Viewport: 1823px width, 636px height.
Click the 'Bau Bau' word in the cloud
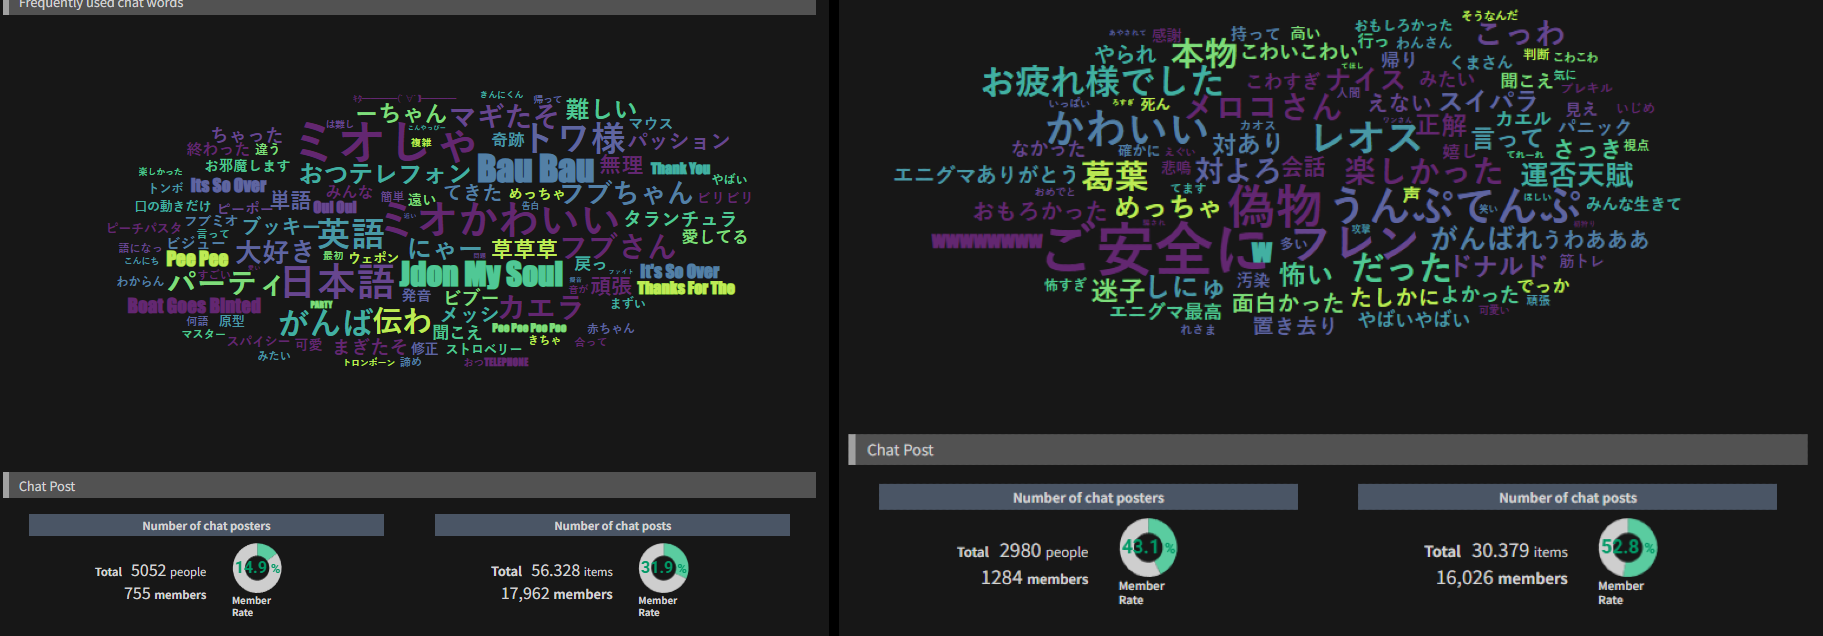tap(535, 168)
